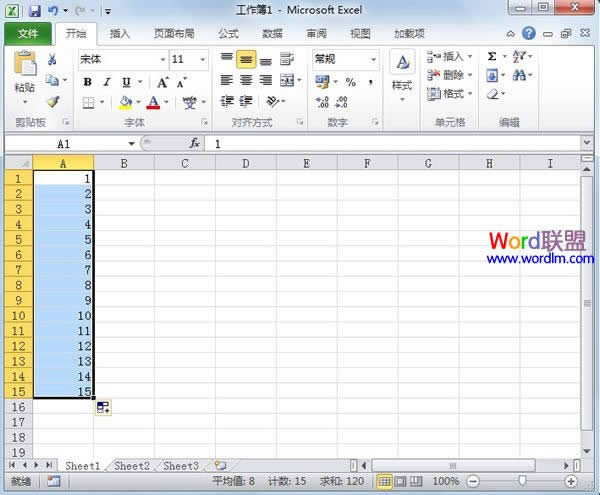Click the AutoSum sigma icon
The image size is (600, 495).
(492, 57)
